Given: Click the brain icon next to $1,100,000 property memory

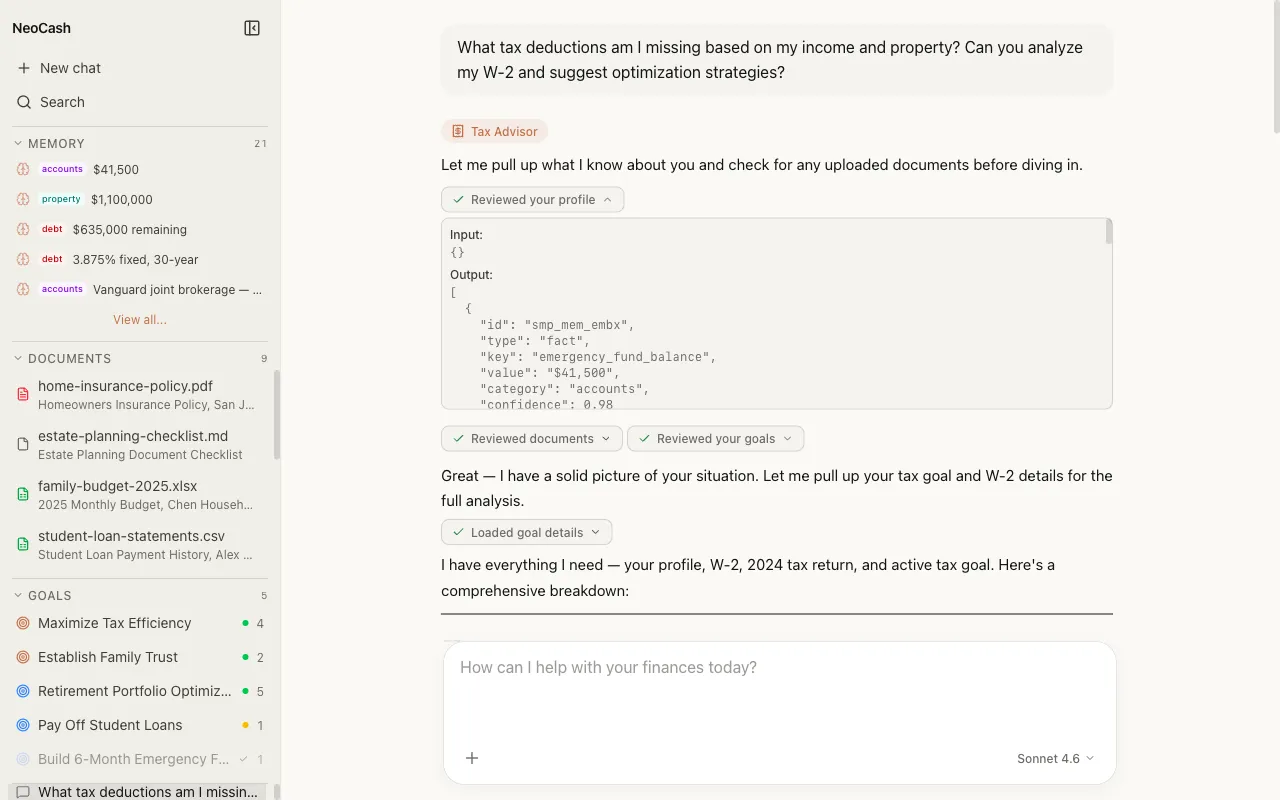Looking at the screenshot, I should click(x=23, y=199).
